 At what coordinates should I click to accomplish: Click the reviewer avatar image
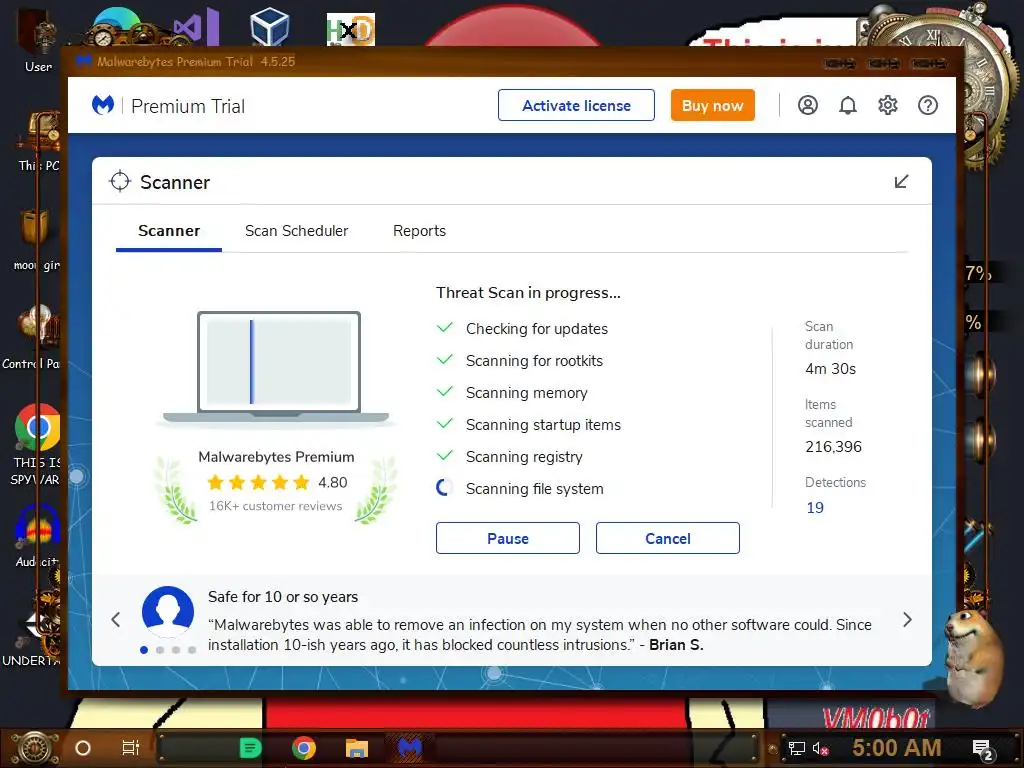[168, 612]
